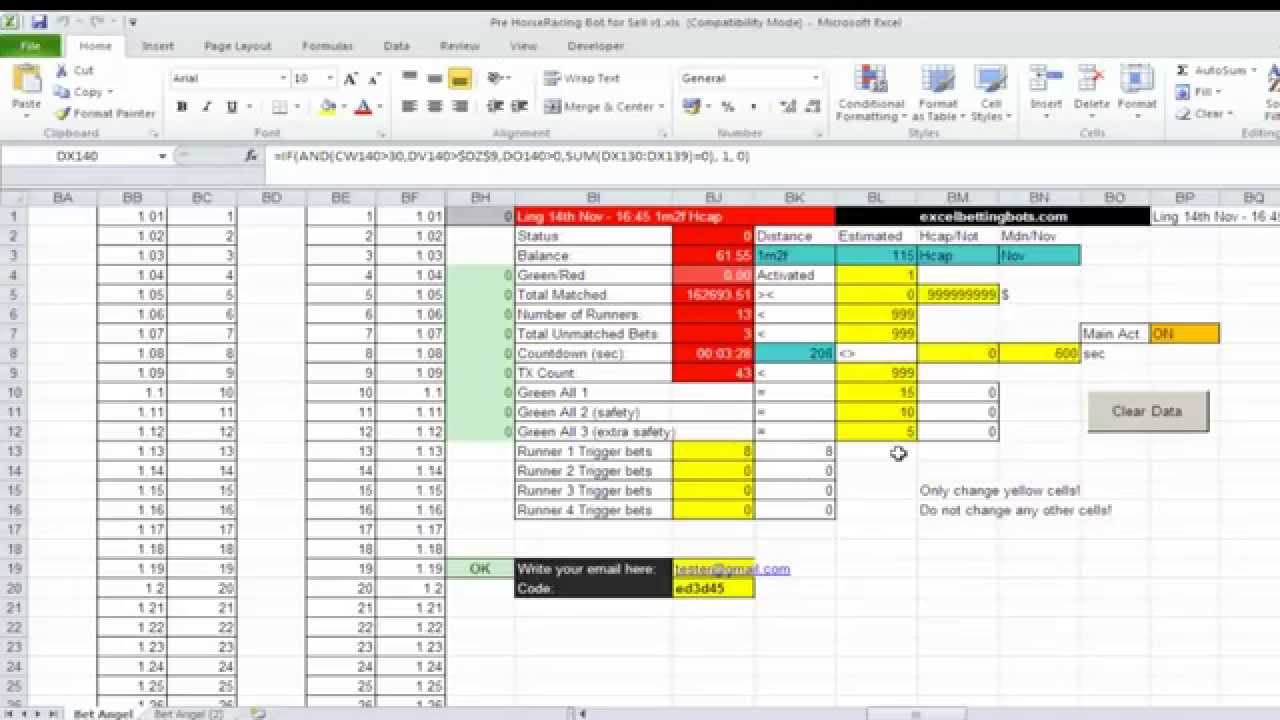Select the orange ON Main Act cell

(x=1184, y=334)
